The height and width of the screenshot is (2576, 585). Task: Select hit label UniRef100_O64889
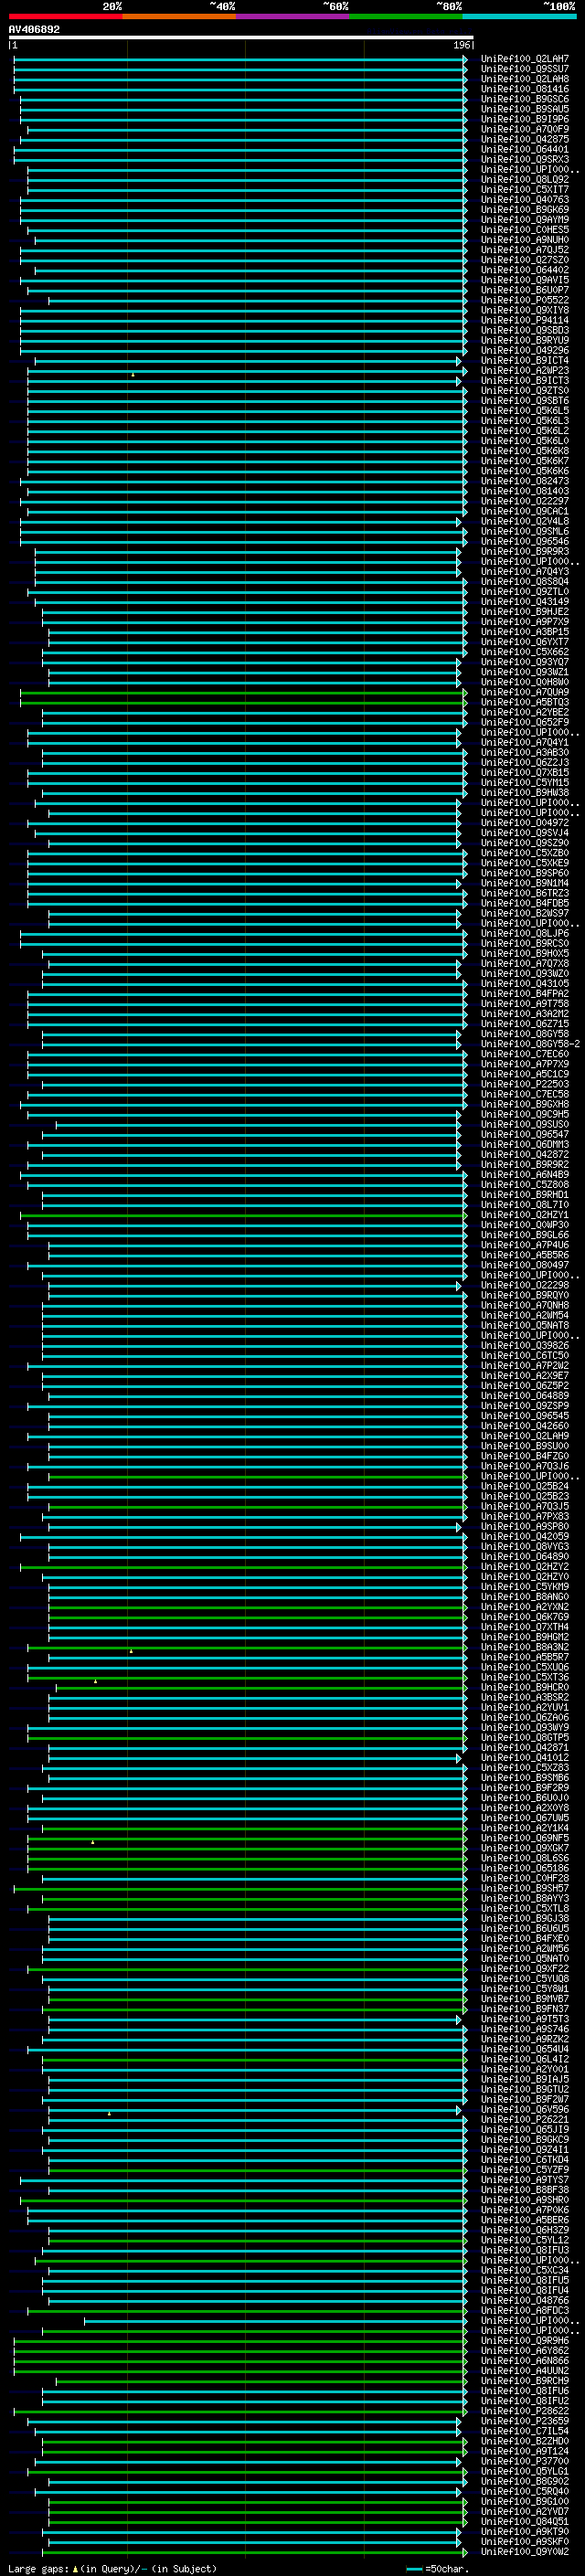coord(525,1397)
